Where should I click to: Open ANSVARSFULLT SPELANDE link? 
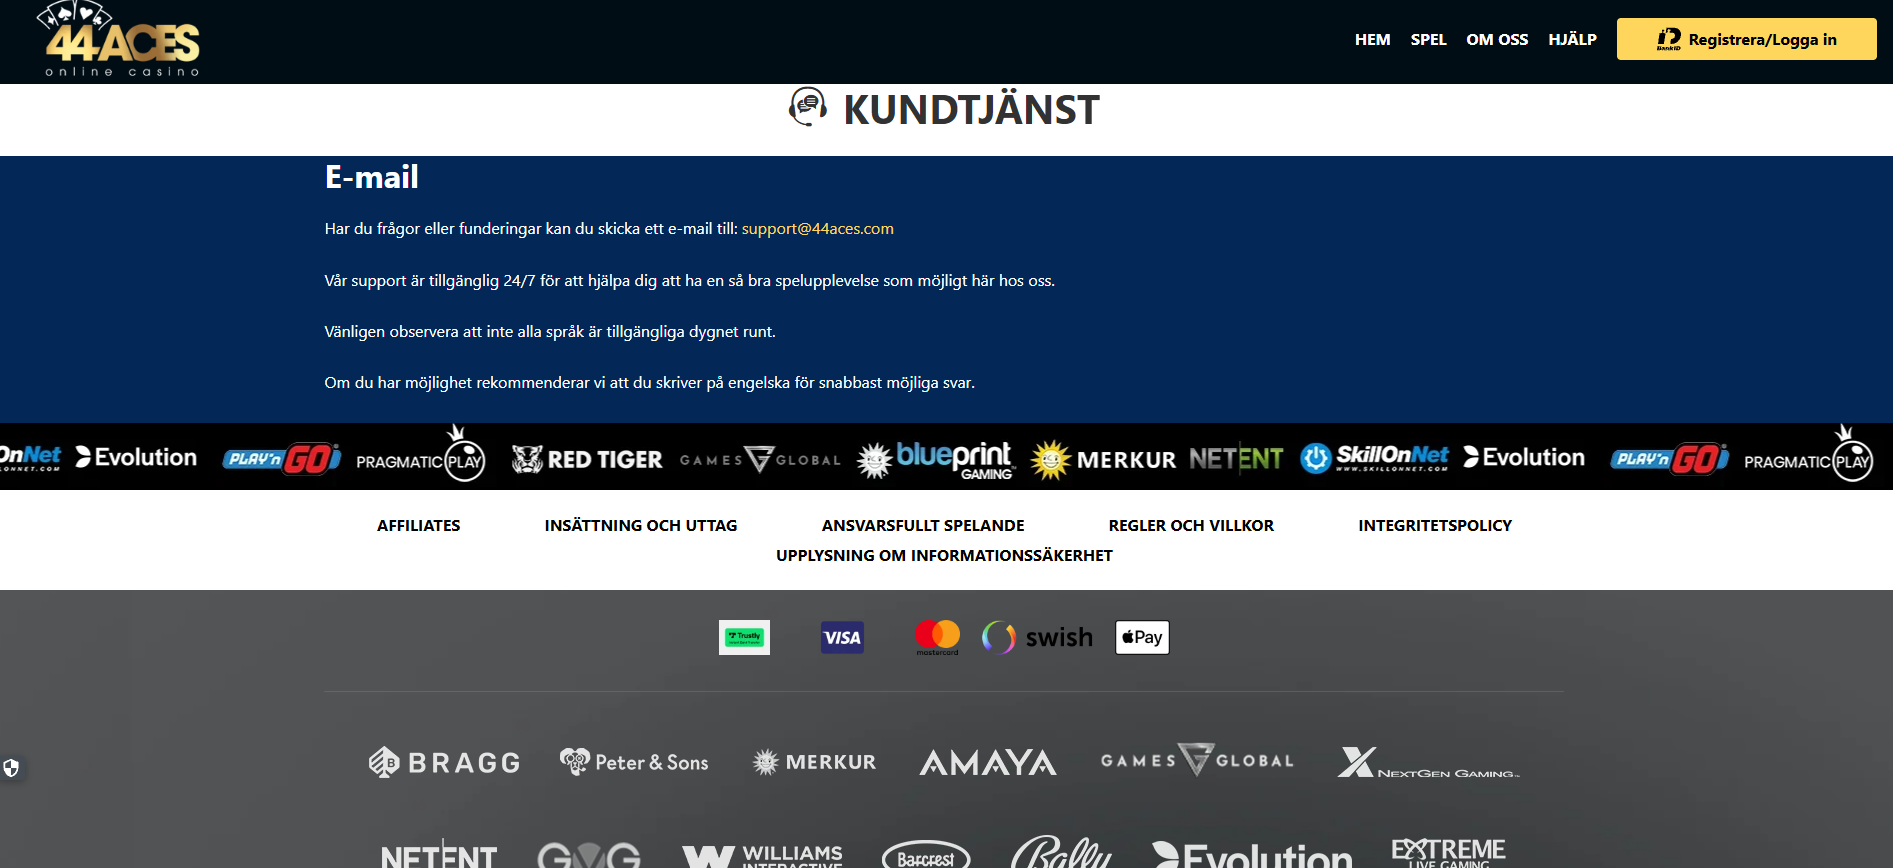[923, 526]
